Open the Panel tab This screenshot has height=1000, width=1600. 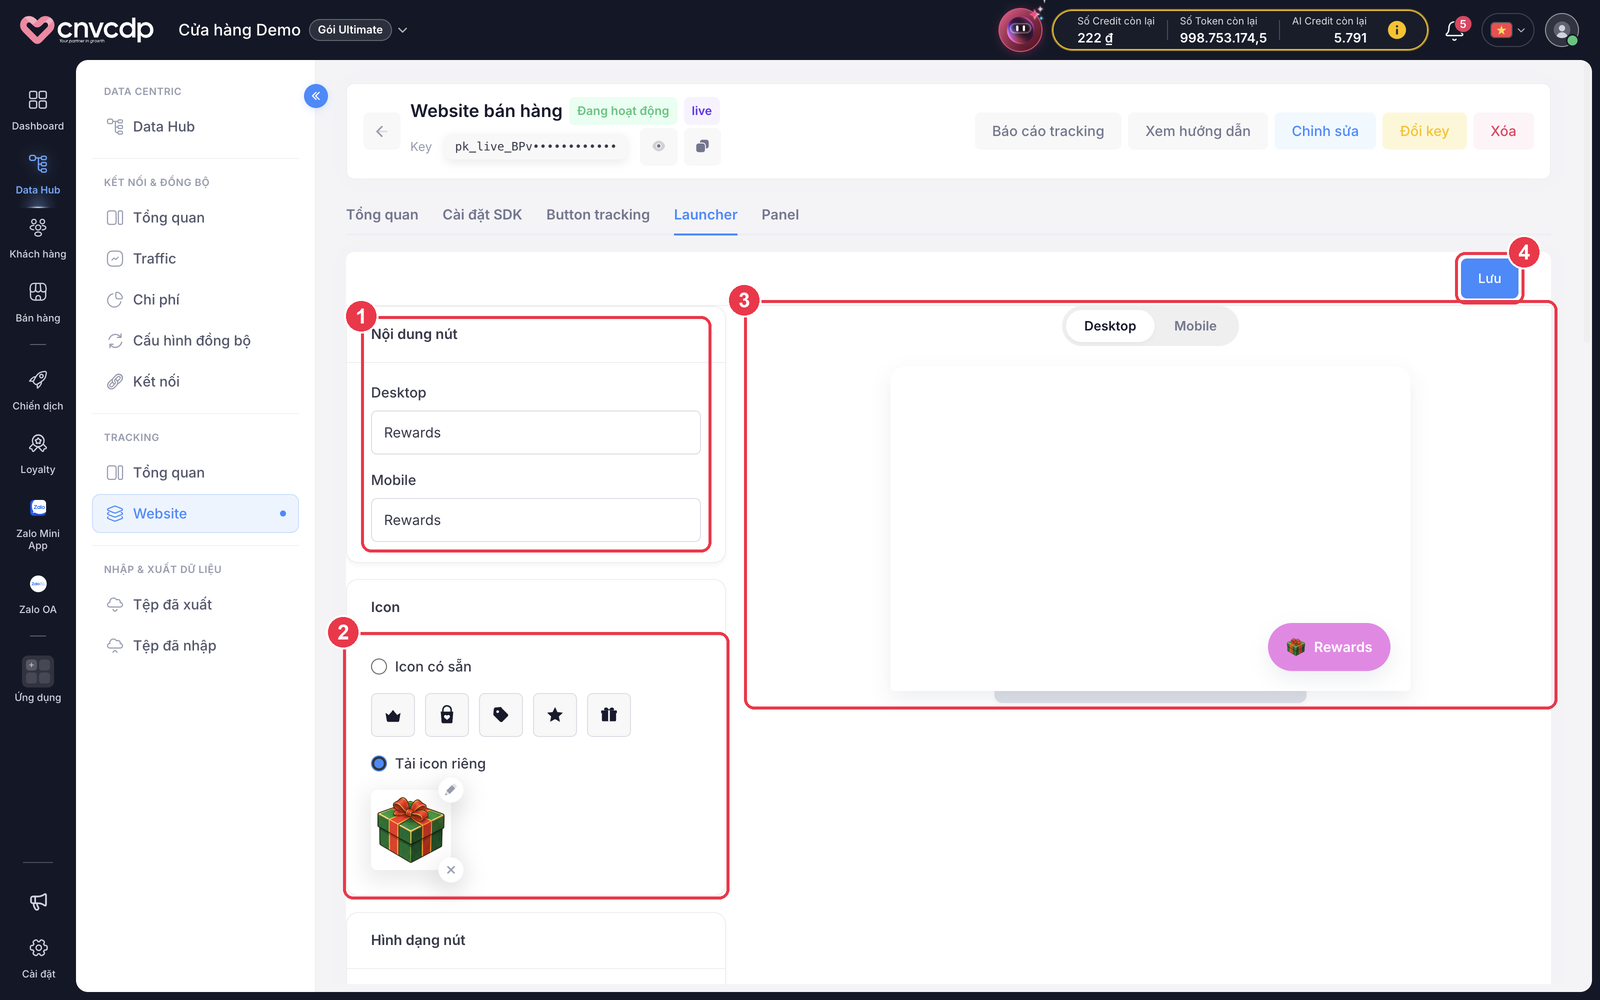click(x=780, y=215)
